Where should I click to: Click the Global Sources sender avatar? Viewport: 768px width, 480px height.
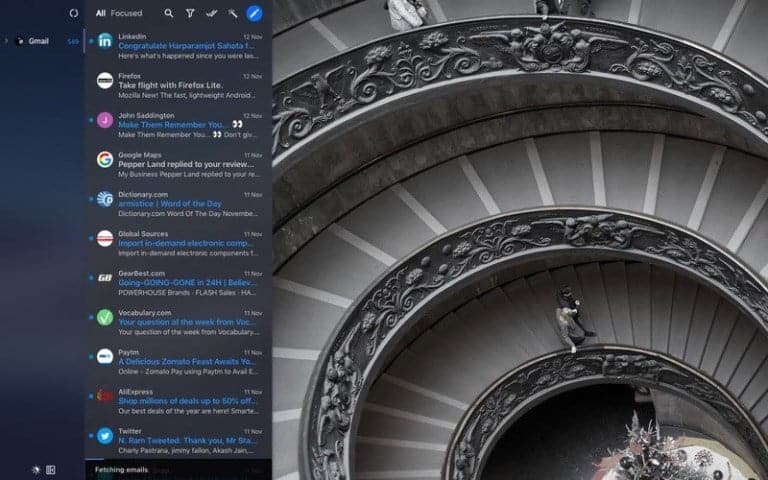(x=105, y=239)
